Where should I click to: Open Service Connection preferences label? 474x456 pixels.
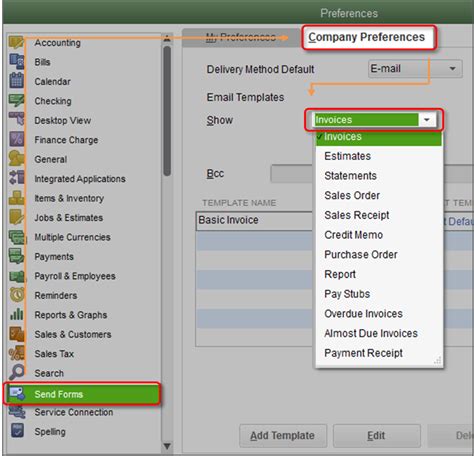[74, 412]
